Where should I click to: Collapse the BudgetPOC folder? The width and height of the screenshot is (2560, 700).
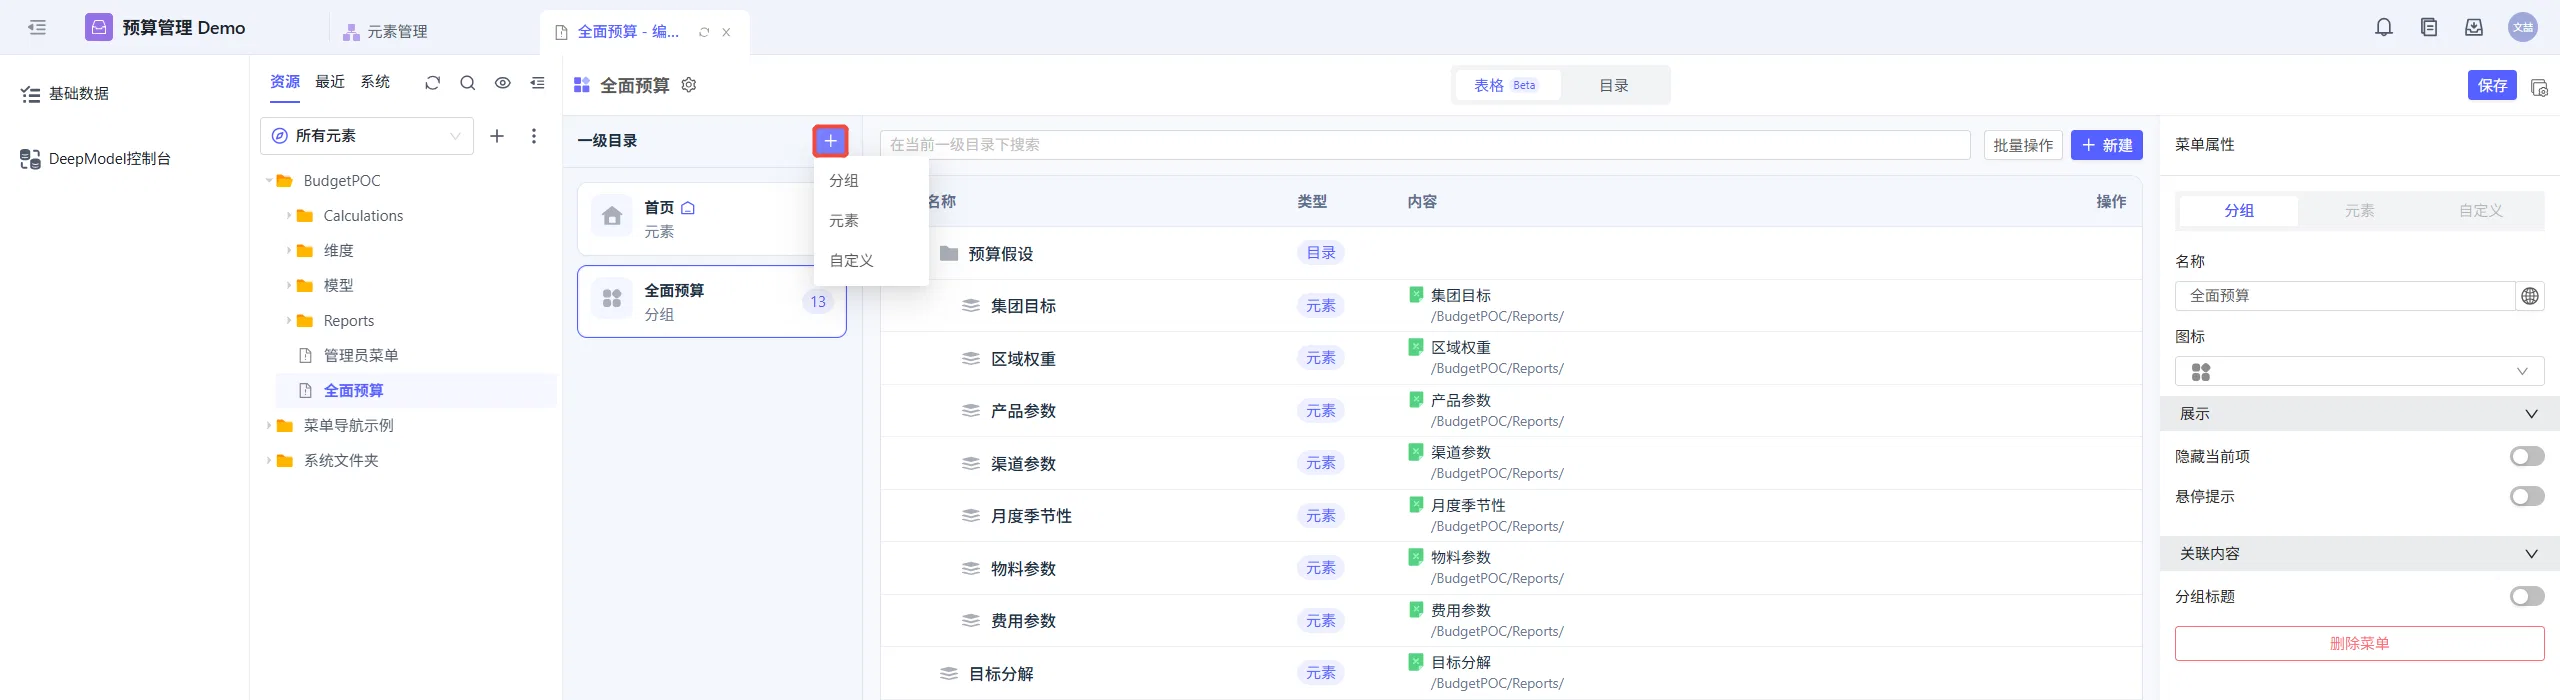269,181
